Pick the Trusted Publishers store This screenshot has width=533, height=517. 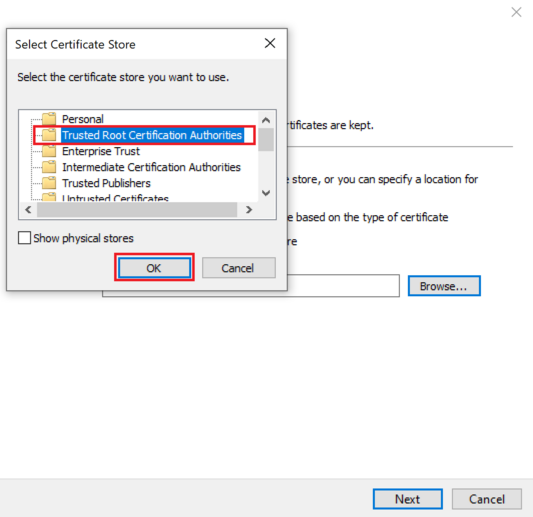coord(106,183)
